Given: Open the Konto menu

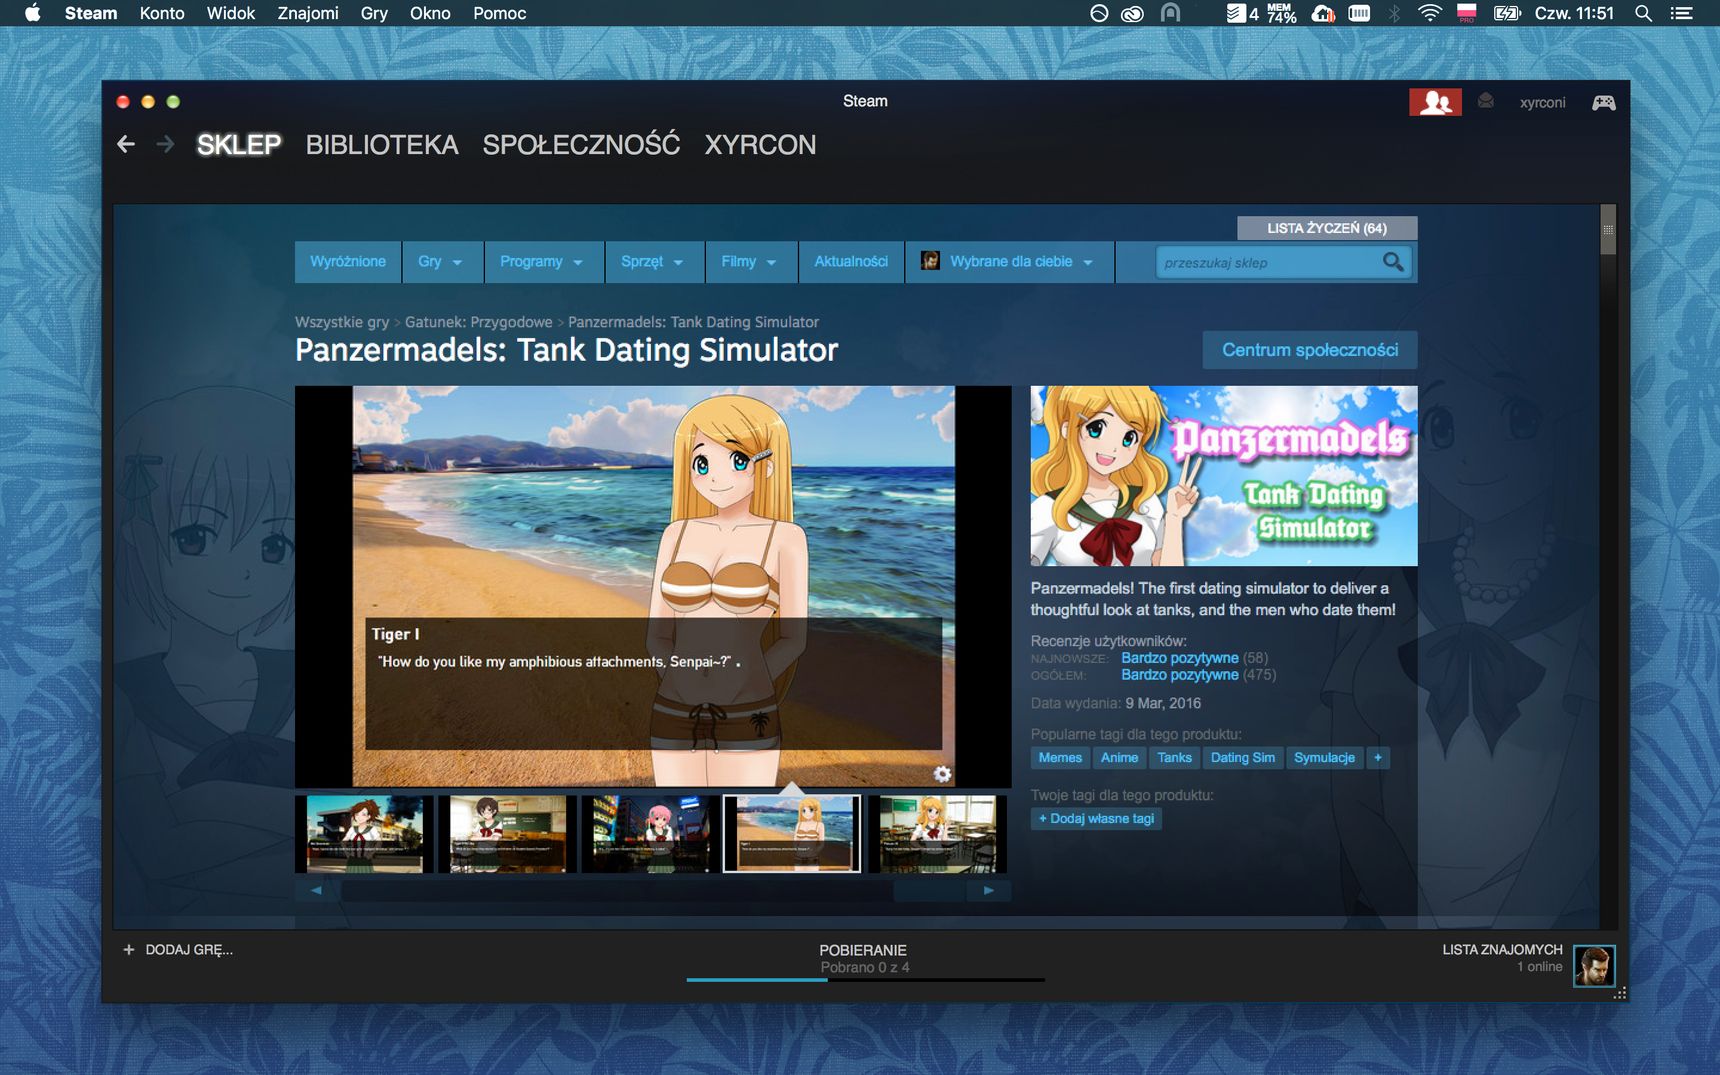Looking at the screenshot, I should pyautogui.click(x=162, y=13).
